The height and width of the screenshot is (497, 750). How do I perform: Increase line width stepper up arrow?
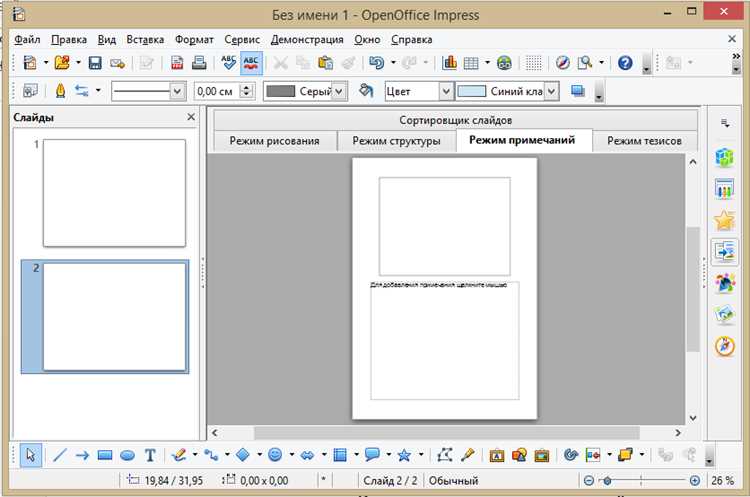pos(247,87)
